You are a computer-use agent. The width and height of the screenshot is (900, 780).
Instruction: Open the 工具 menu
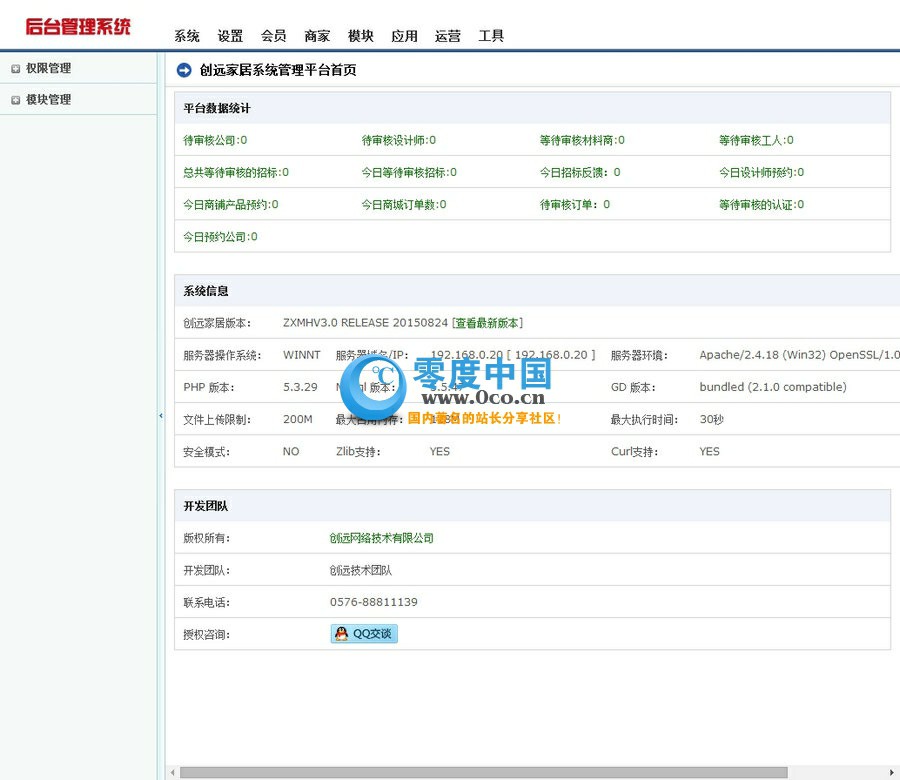pyautogui.click(x=491, y=35)
